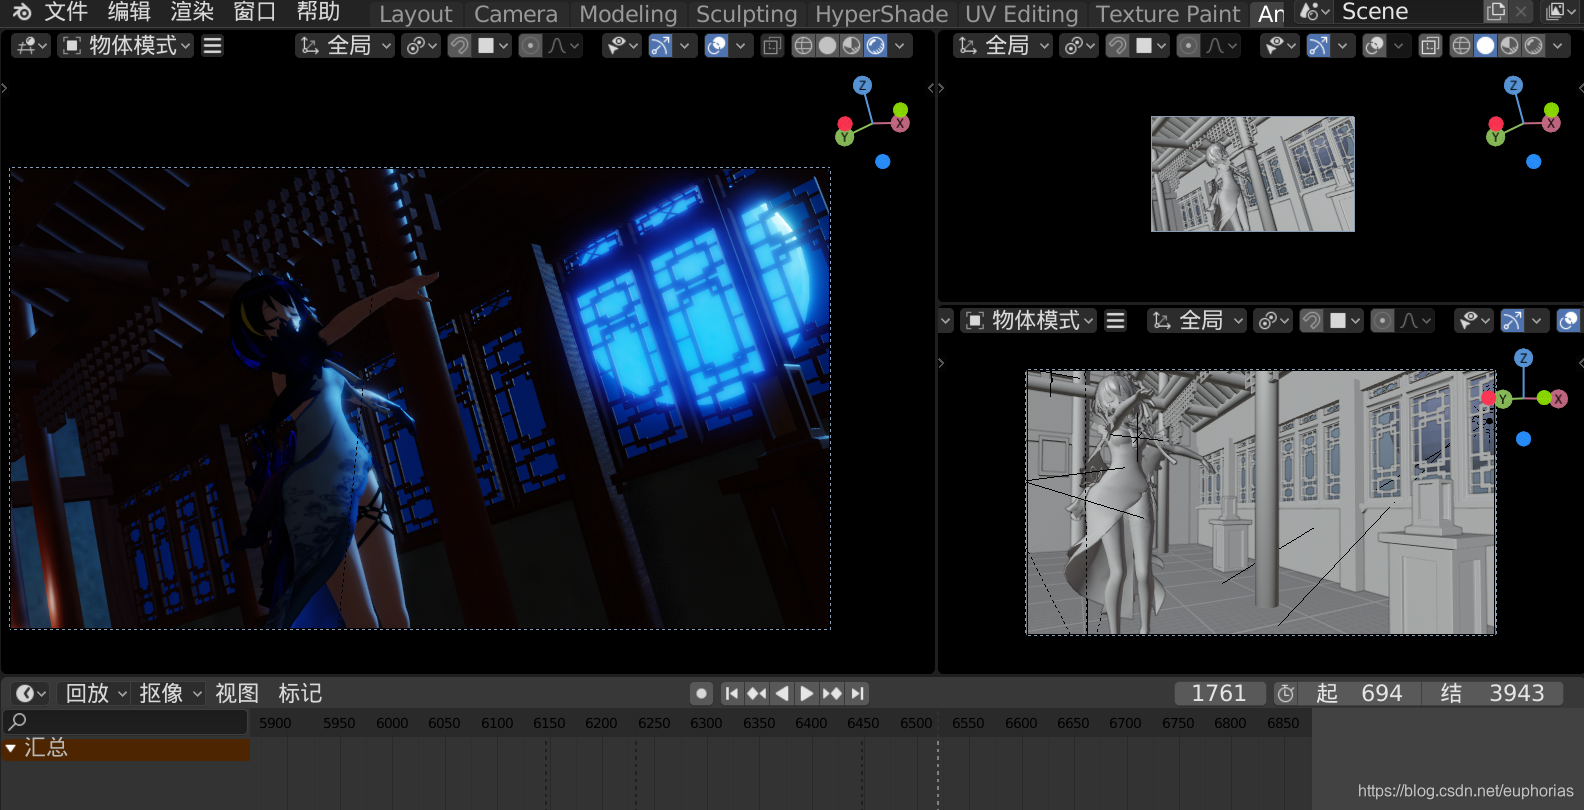Viewport: 1584px width, 810px height.
Task: Select solid shading in top-right viewport
Action: pos(1485,46)
